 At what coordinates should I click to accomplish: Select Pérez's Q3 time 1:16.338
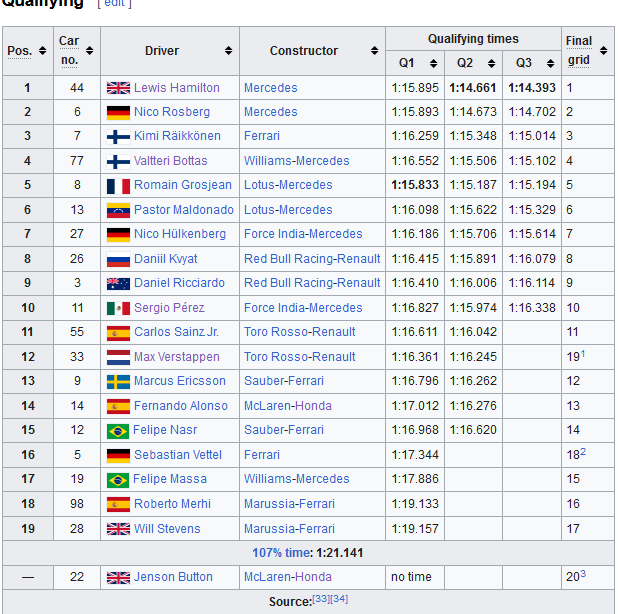[532, 308]
